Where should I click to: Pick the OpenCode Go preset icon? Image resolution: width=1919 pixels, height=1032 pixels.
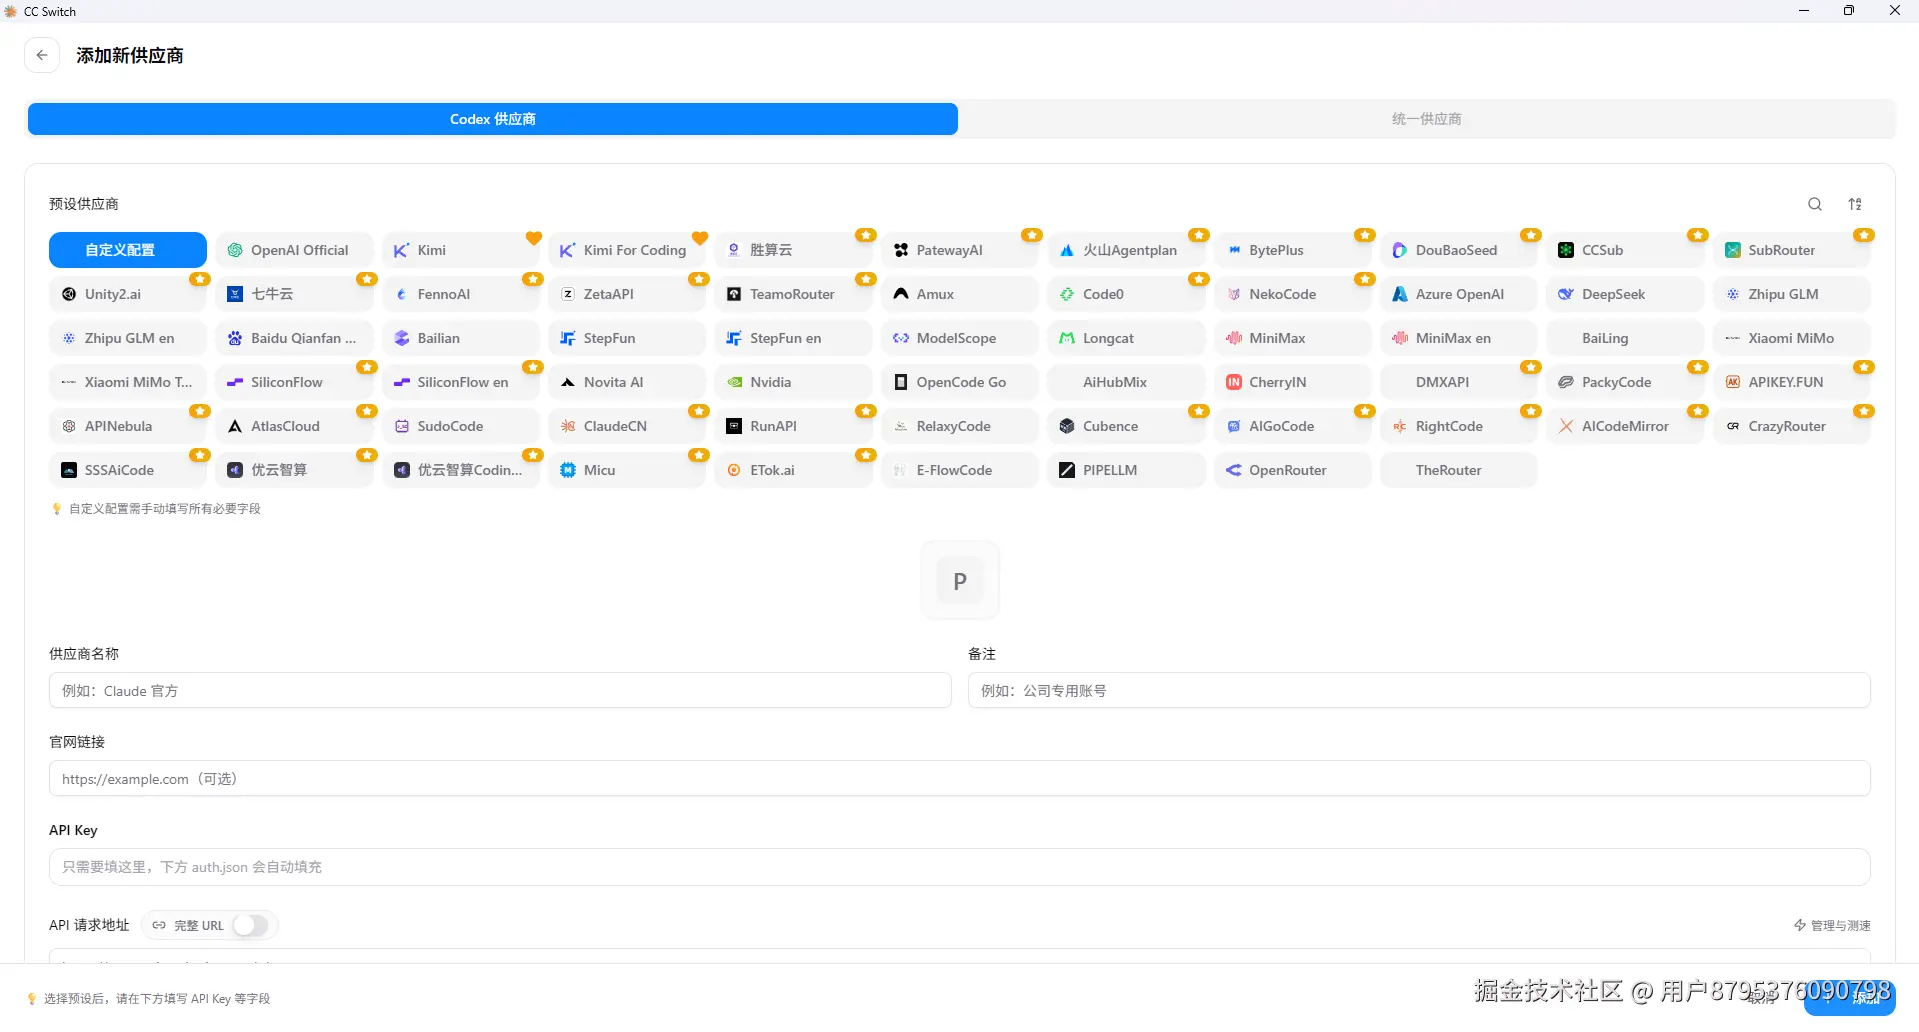coord(901,382)
